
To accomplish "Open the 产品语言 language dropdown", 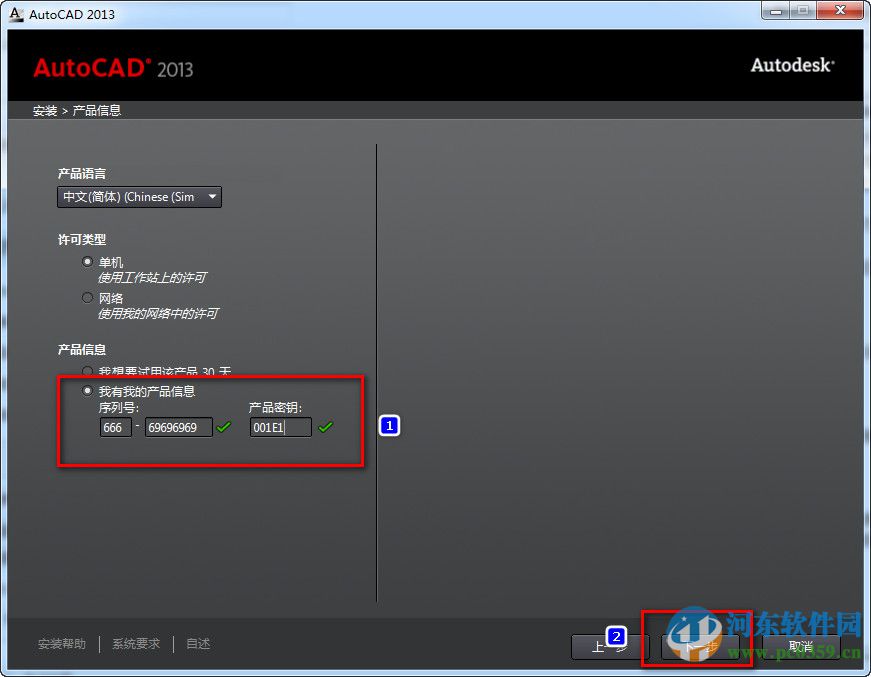I will (x=138, y=197).
